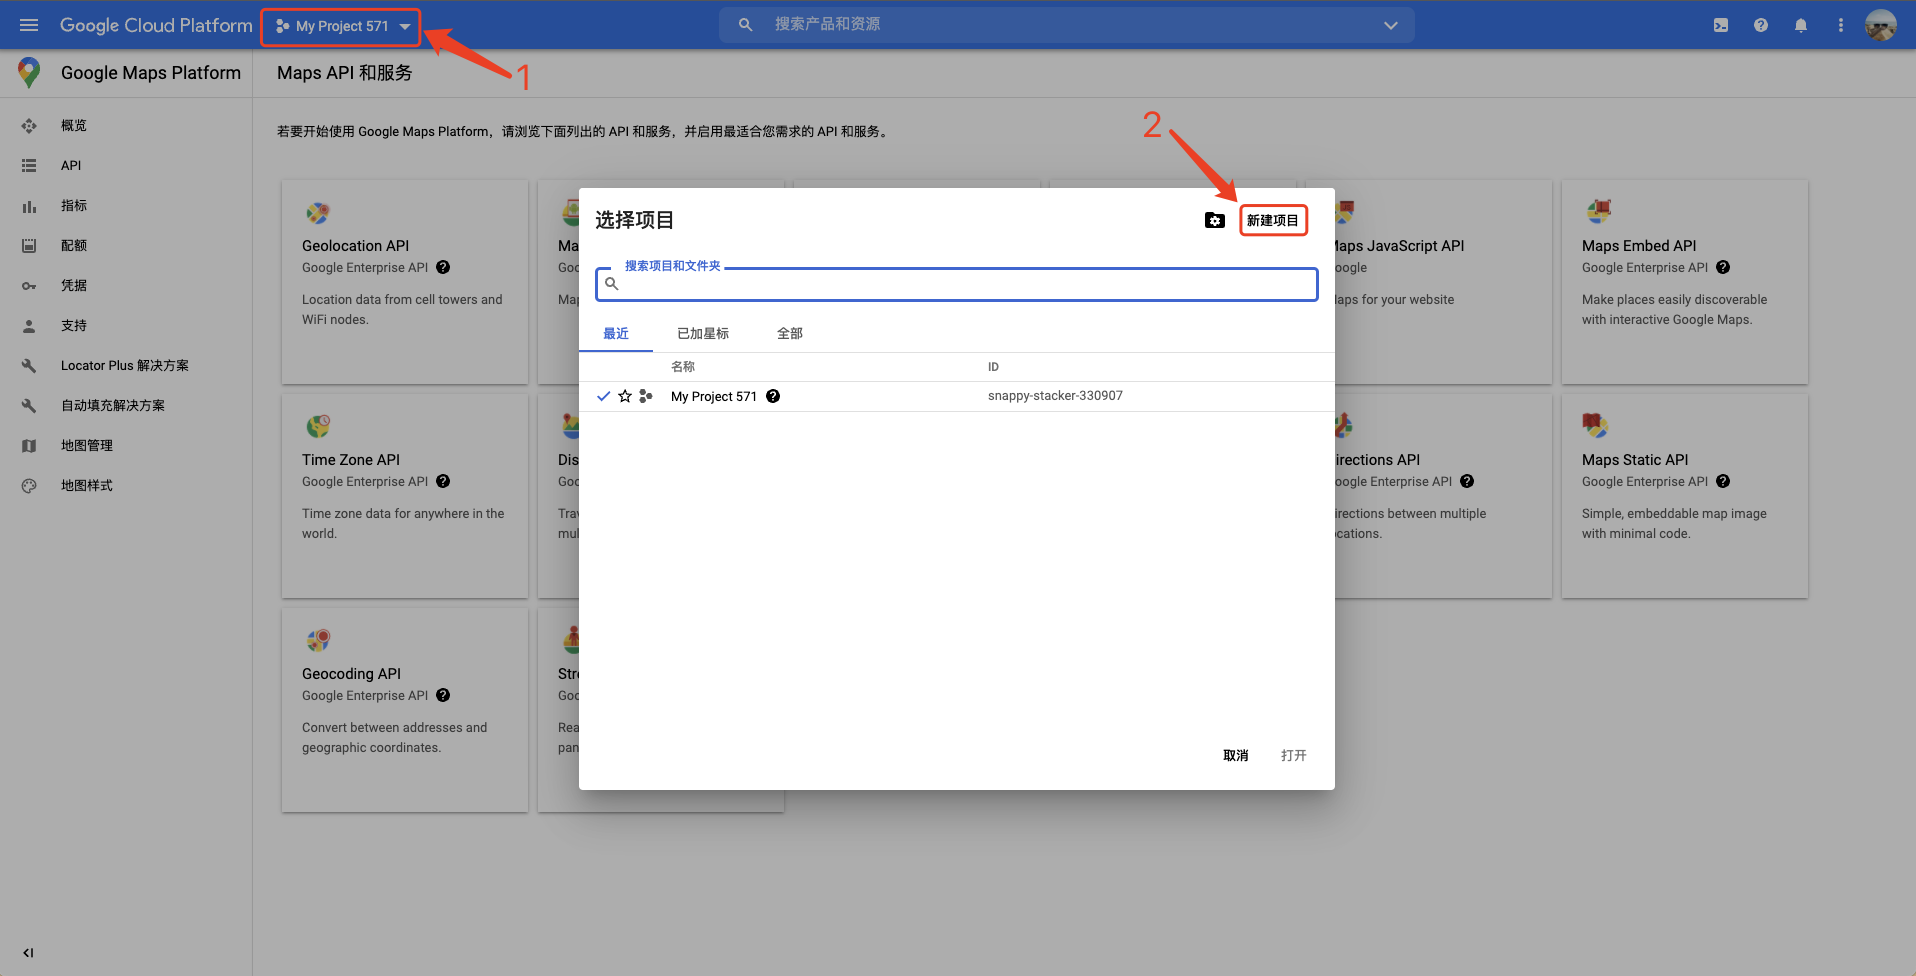
Task: Switch to the 已加星标 tab
Action: click(703, 333)
